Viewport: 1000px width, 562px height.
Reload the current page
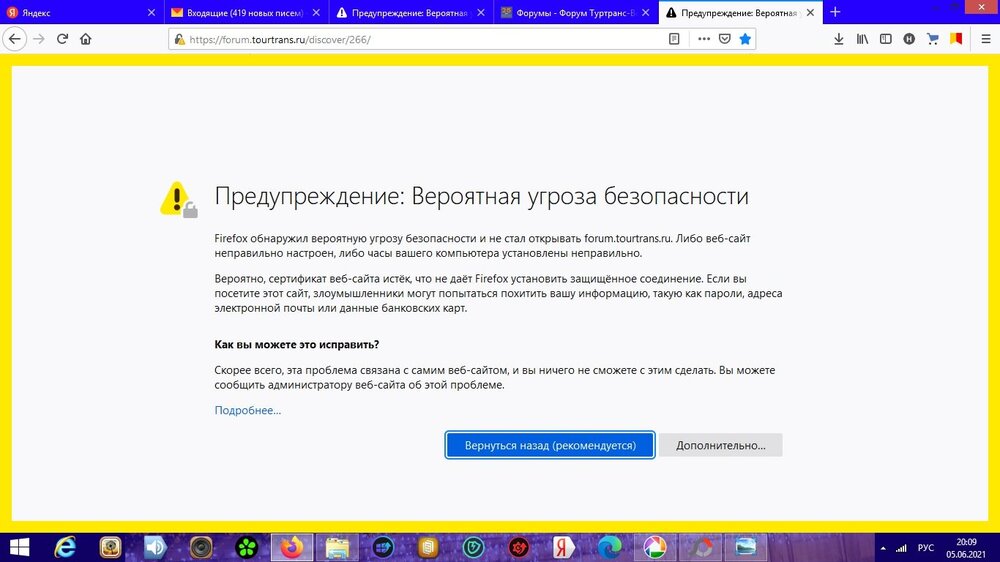point(62,39)
